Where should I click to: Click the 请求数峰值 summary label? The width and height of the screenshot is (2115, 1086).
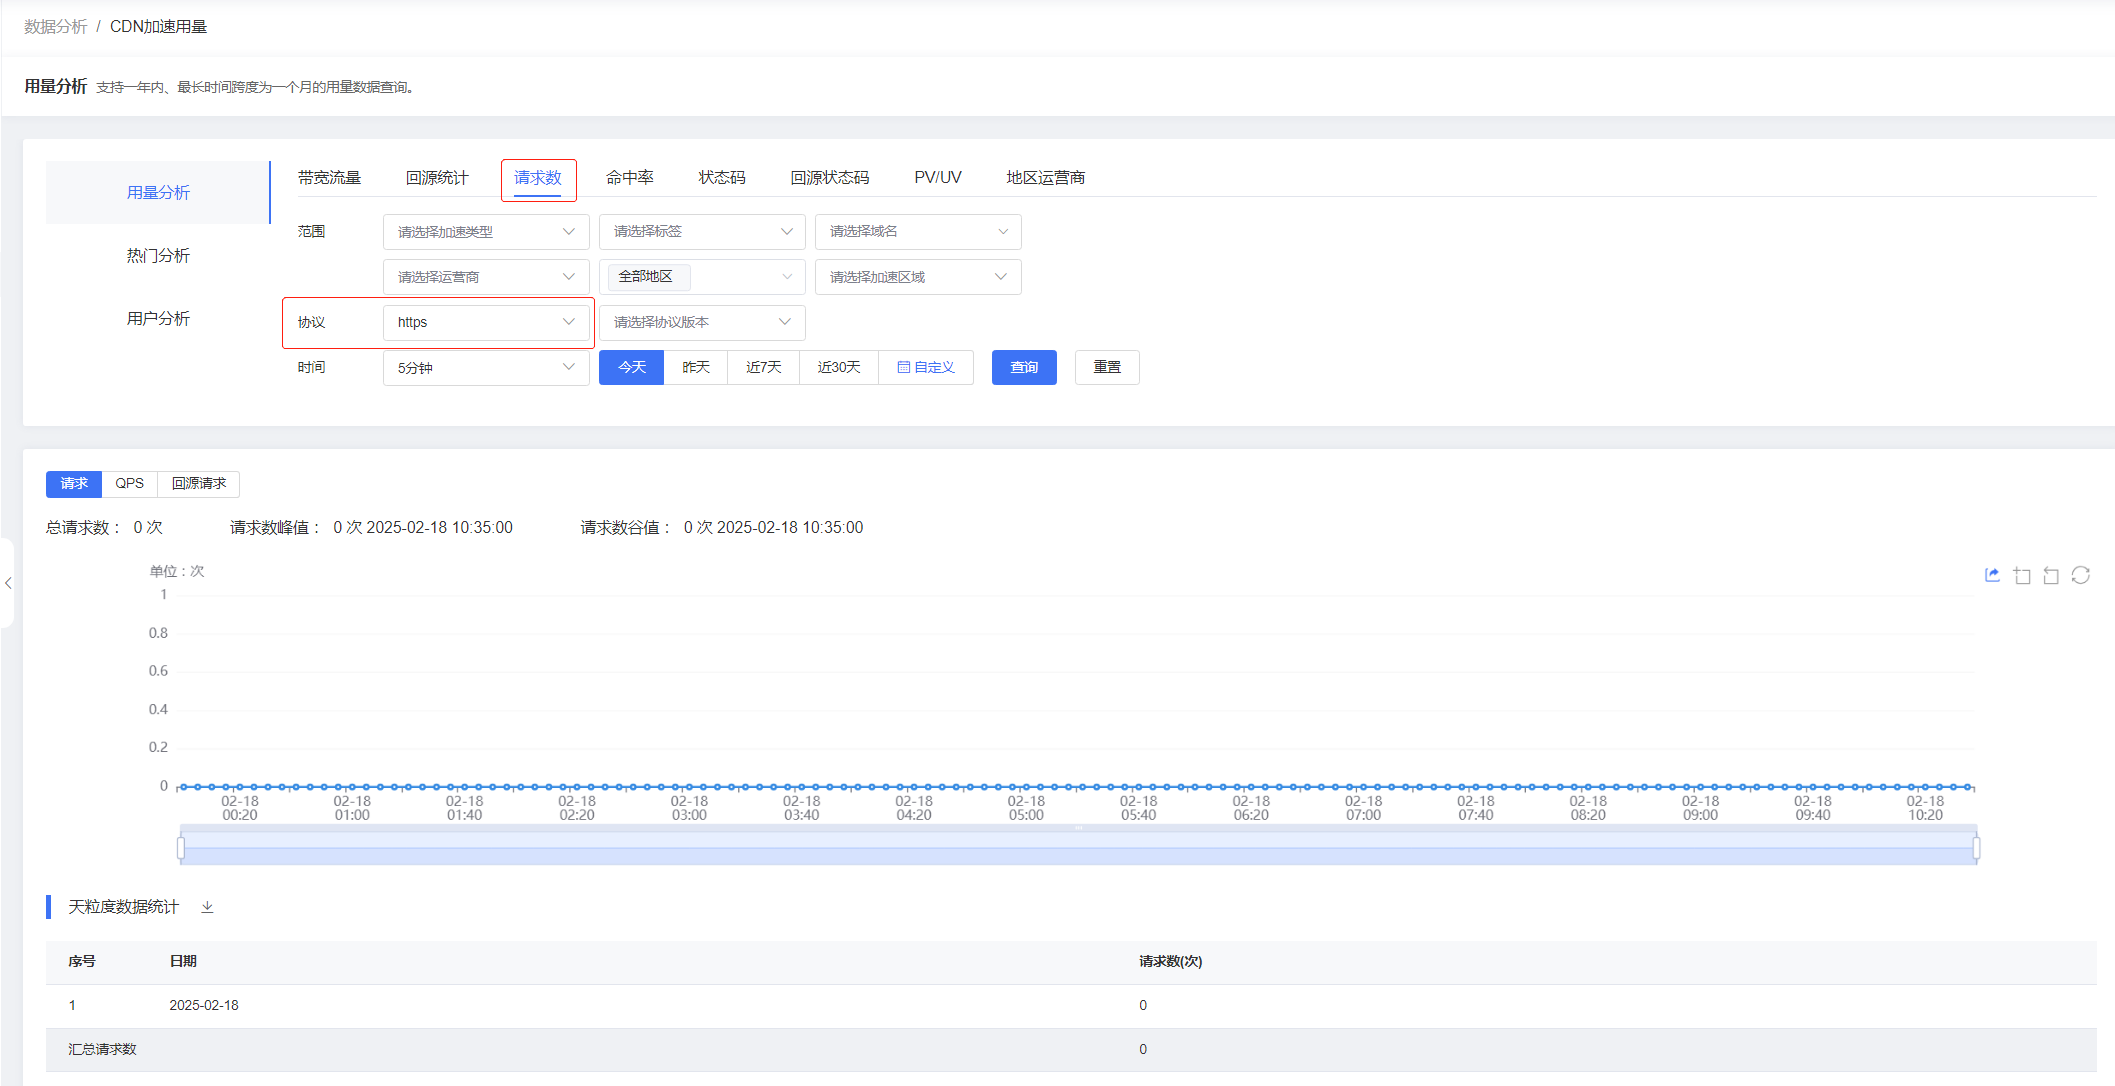coord(275,527)
